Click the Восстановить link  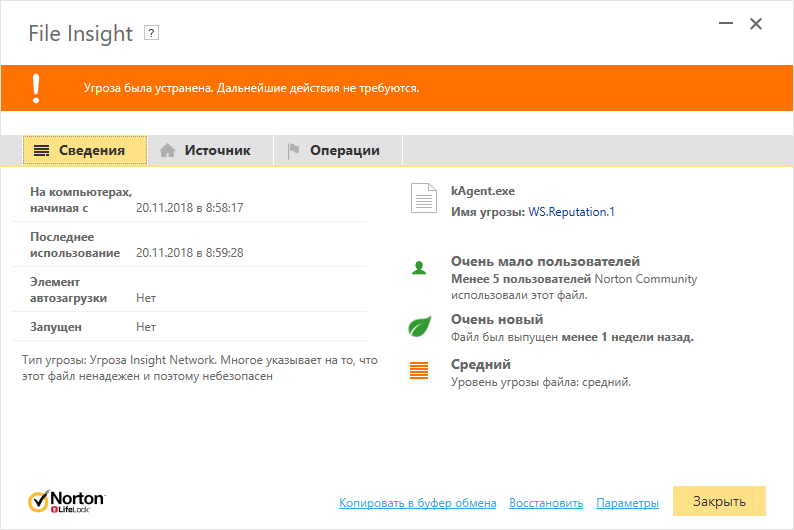[546, 503]
